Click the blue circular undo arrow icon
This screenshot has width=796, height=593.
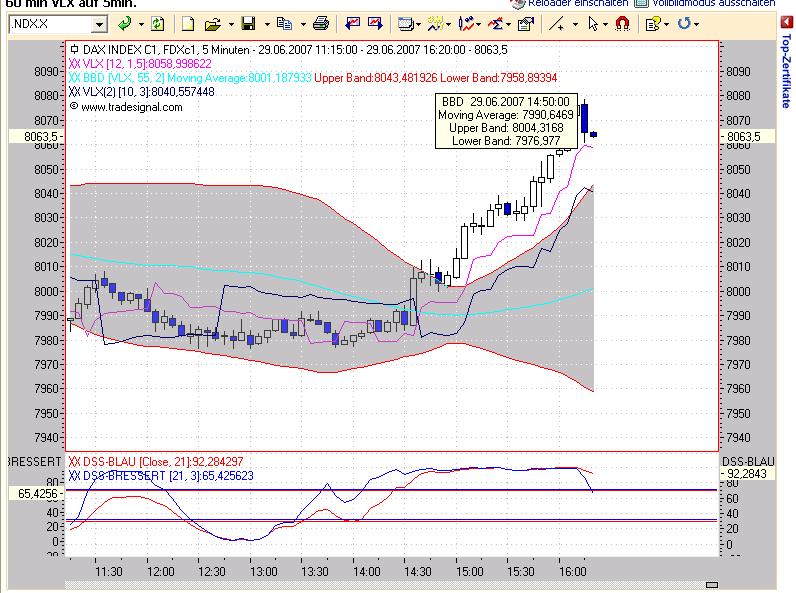684,23
